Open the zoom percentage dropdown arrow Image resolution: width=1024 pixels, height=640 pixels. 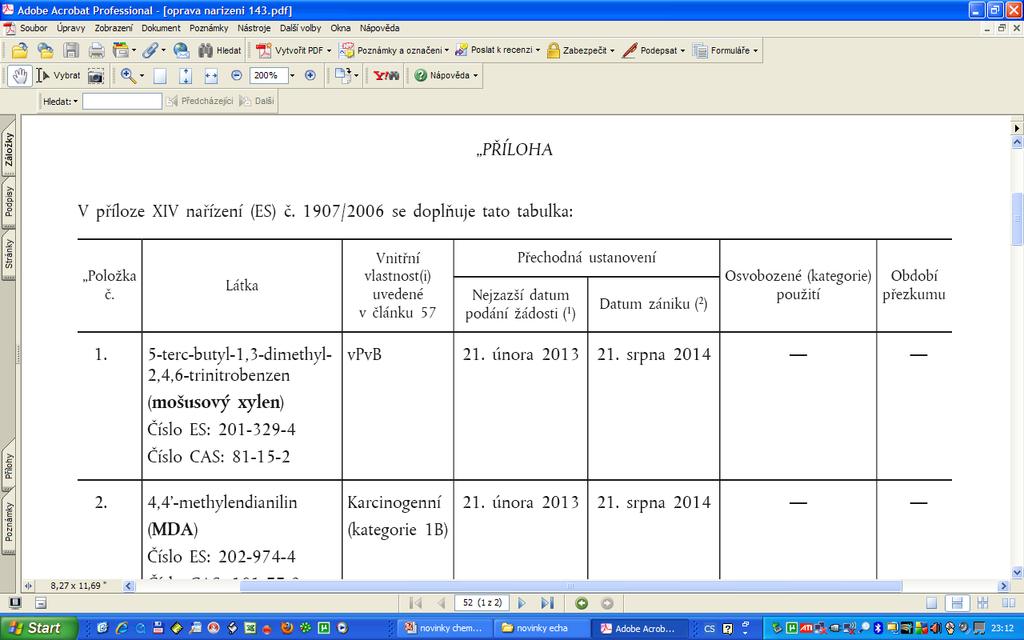click(292, 76)
